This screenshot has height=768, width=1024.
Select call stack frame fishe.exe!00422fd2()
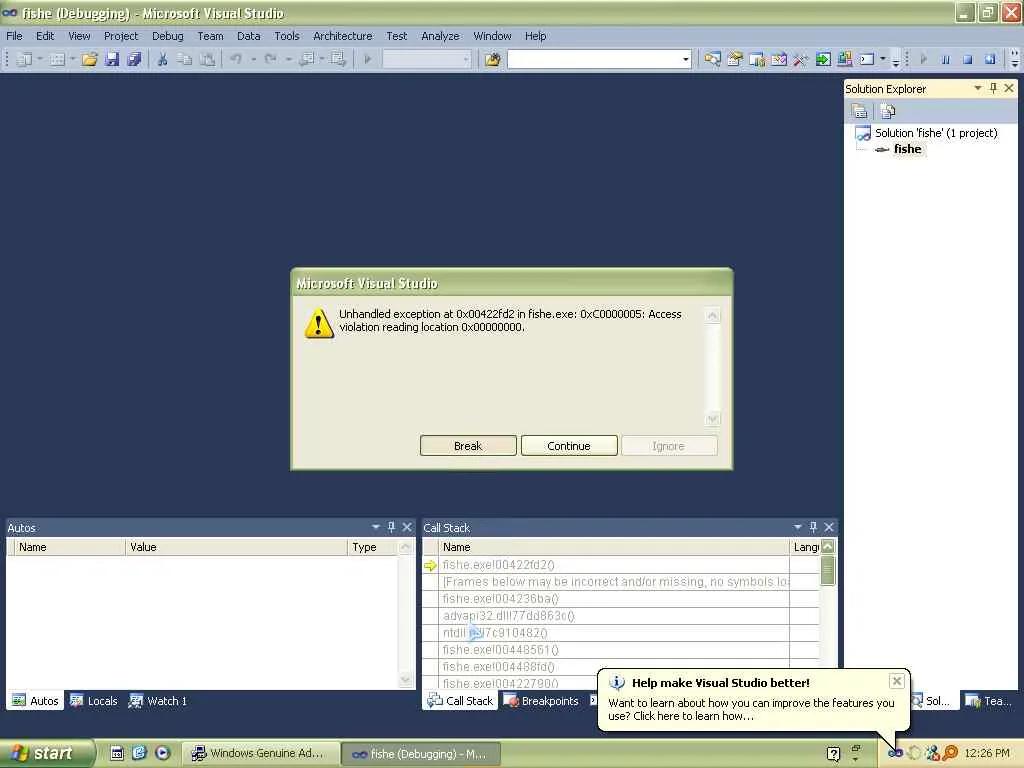click(498, 565)
